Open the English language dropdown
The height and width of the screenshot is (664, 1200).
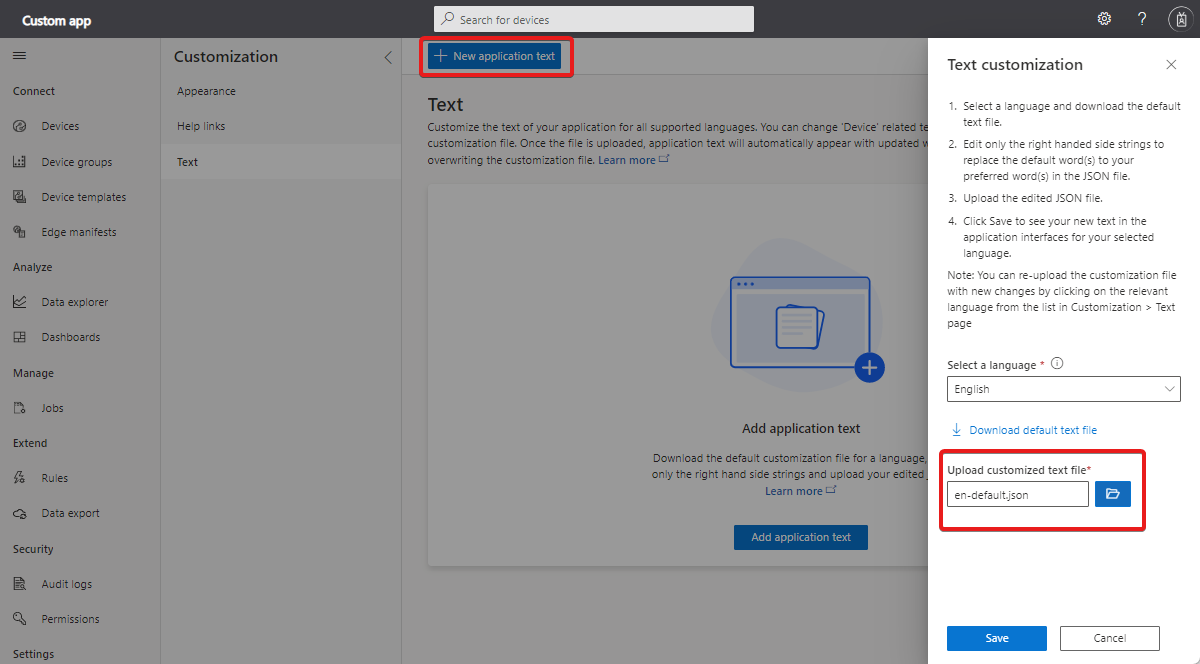[1063, 389]
